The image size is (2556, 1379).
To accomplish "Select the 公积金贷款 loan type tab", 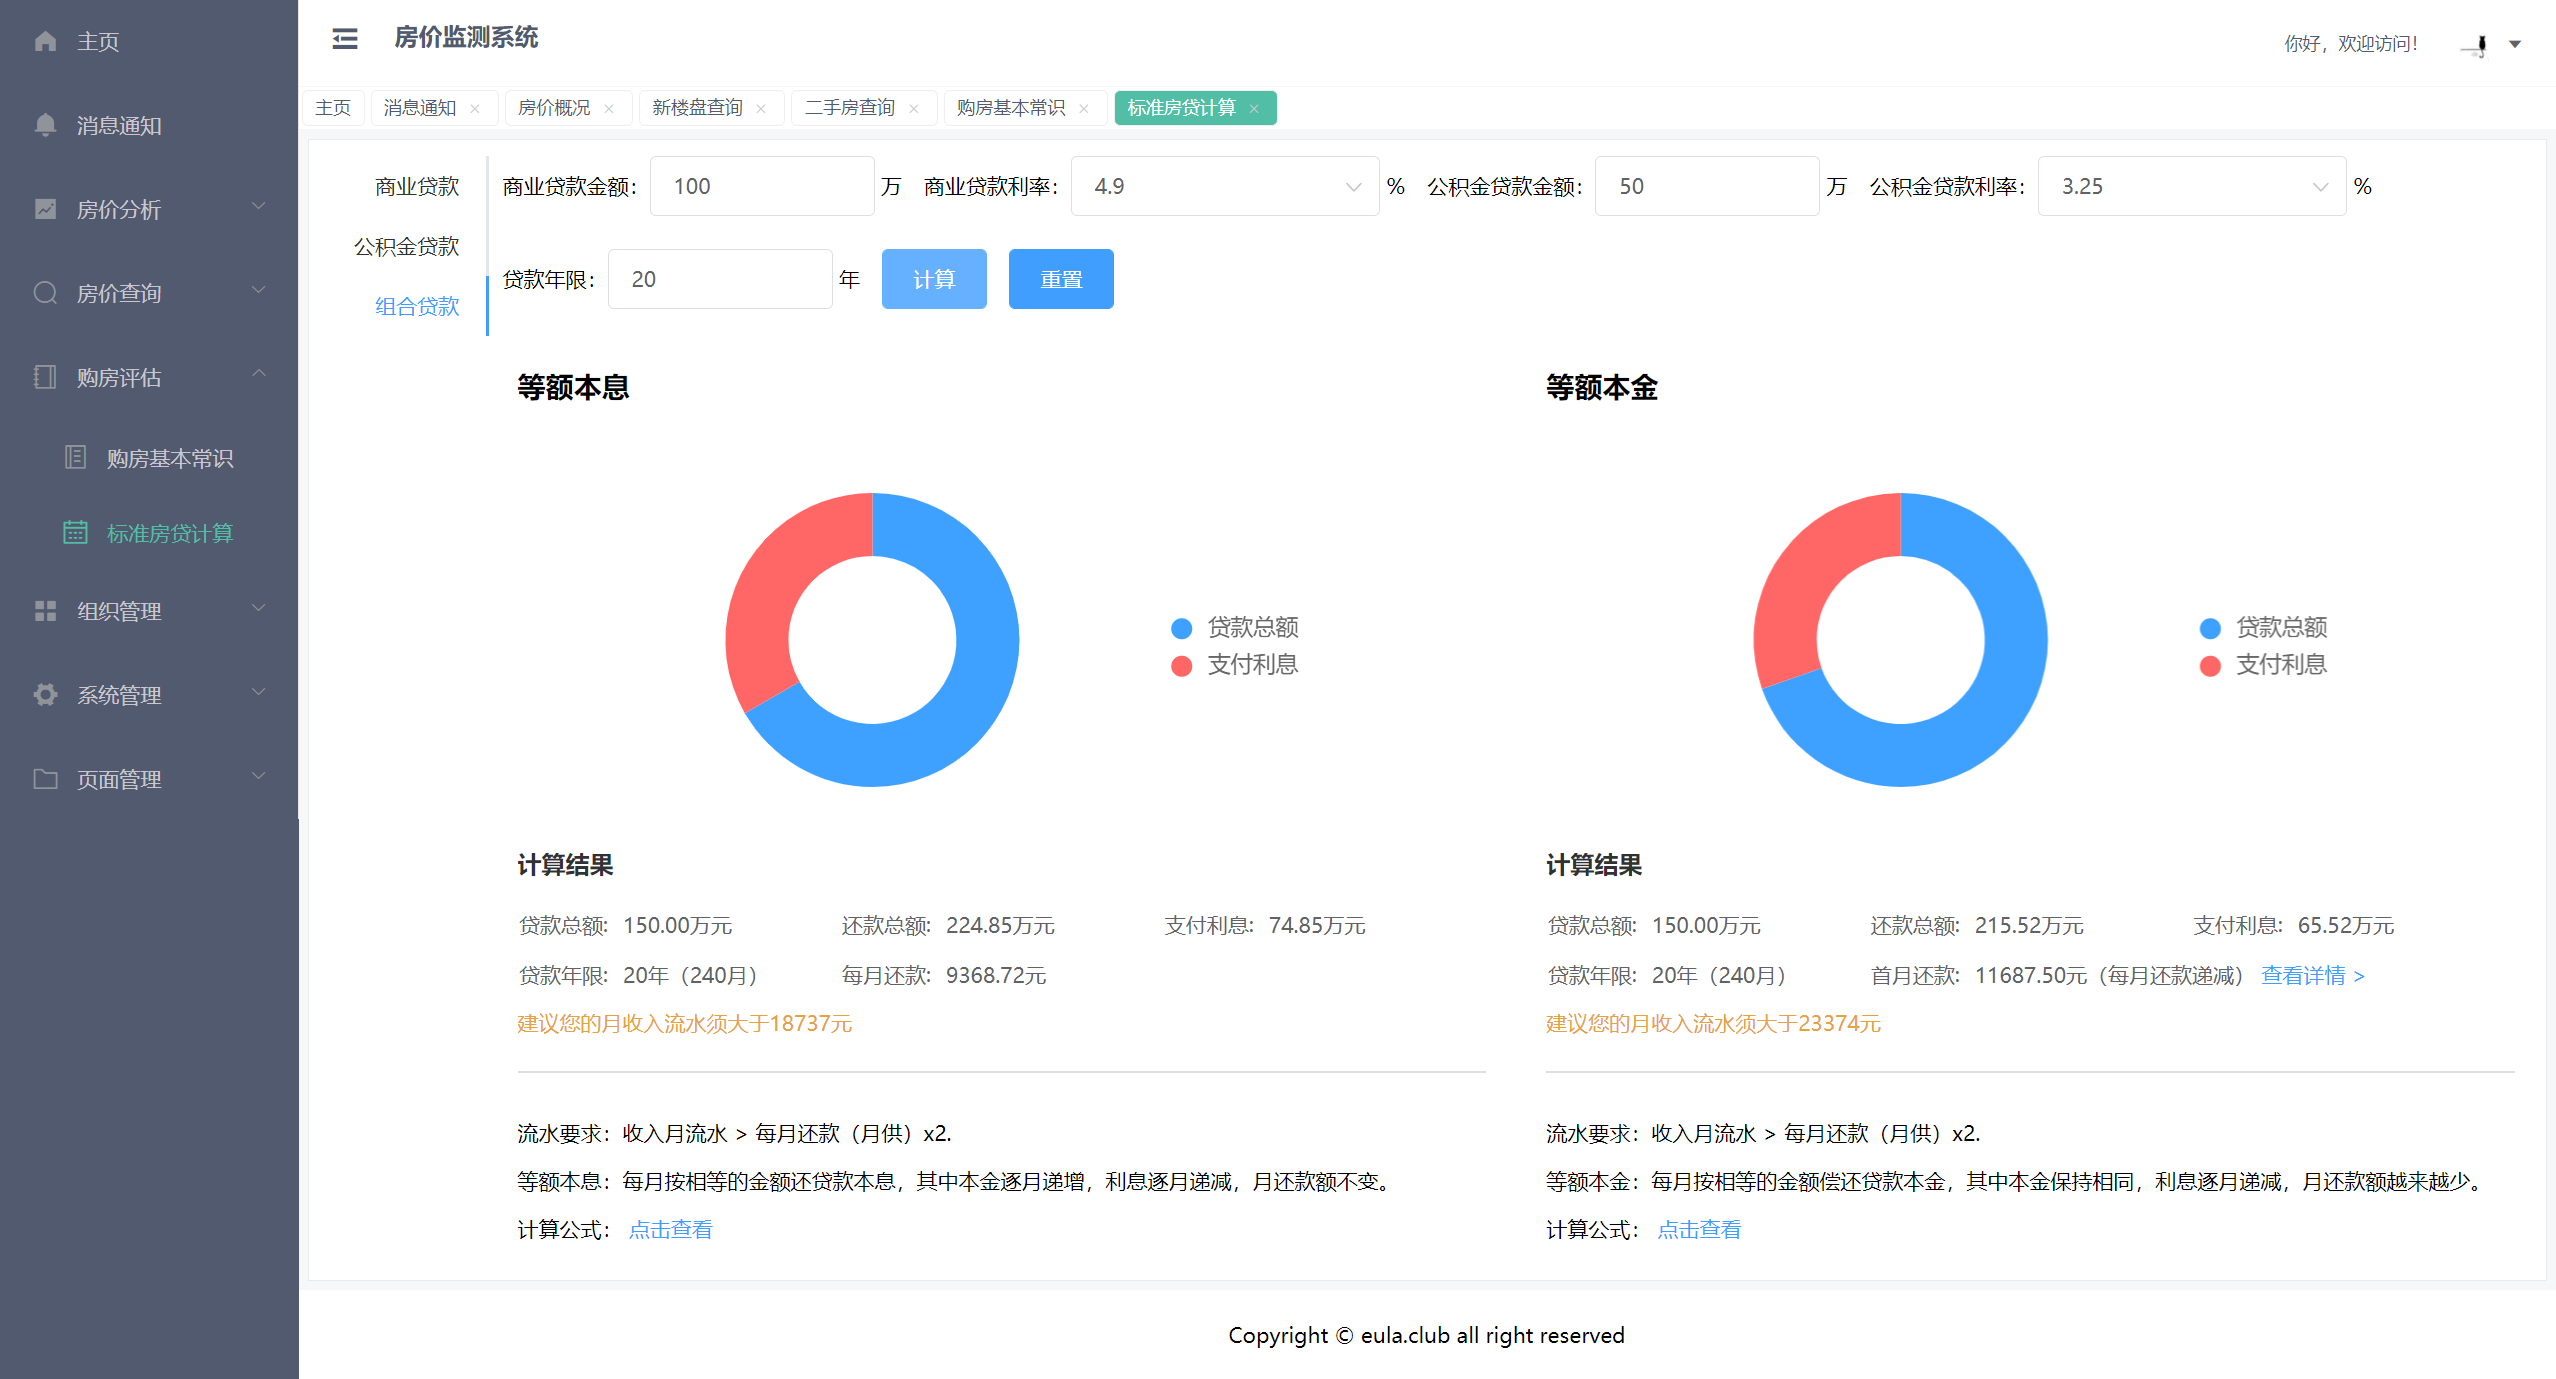I will pos(406,246).
